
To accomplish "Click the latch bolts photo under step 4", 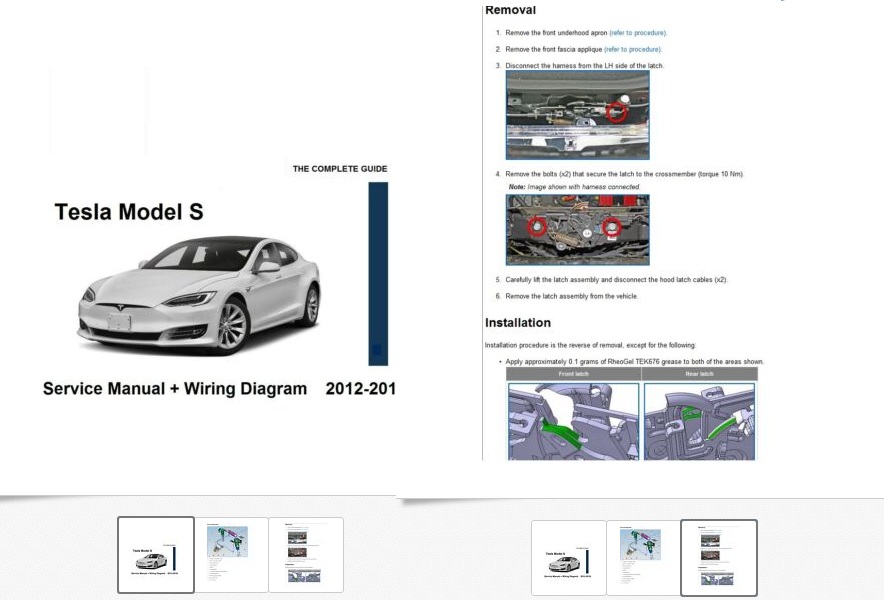I will 578,230.
